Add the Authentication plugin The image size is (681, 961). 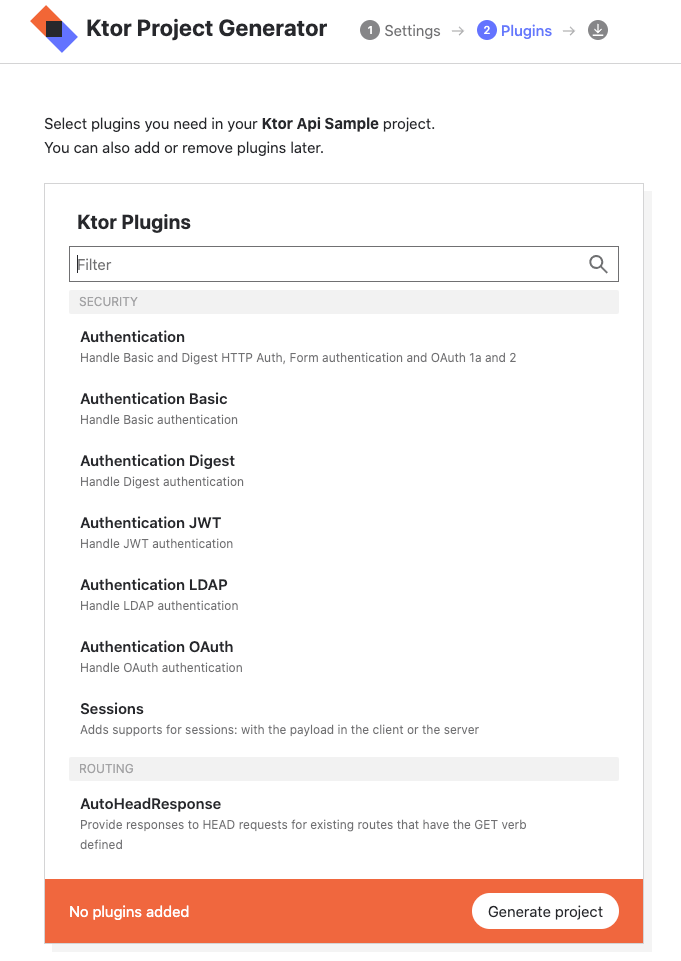[x=133, y=337]
